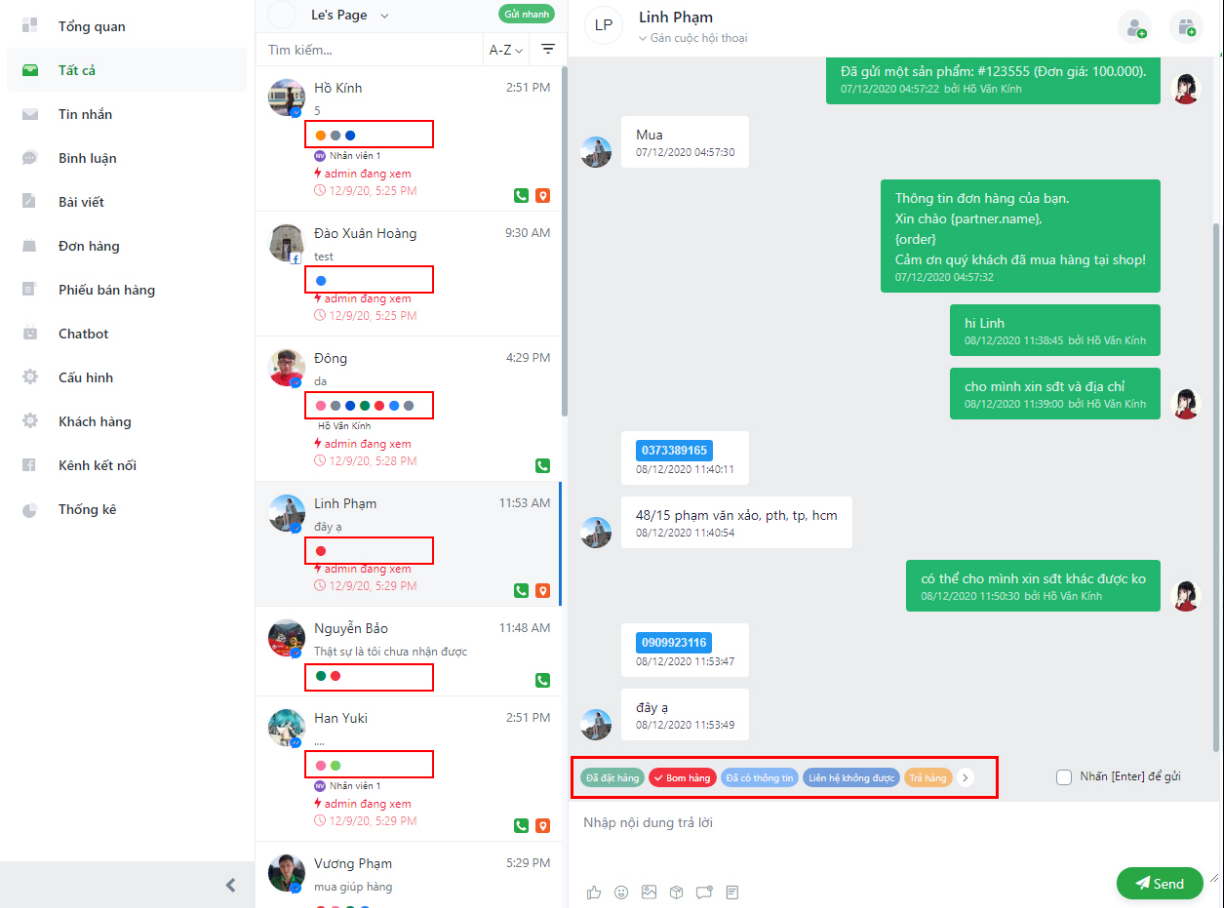Open Đơn hàng in the sidebar
The height and width of the screenshot is (908, 1224).
pos(89,246)
